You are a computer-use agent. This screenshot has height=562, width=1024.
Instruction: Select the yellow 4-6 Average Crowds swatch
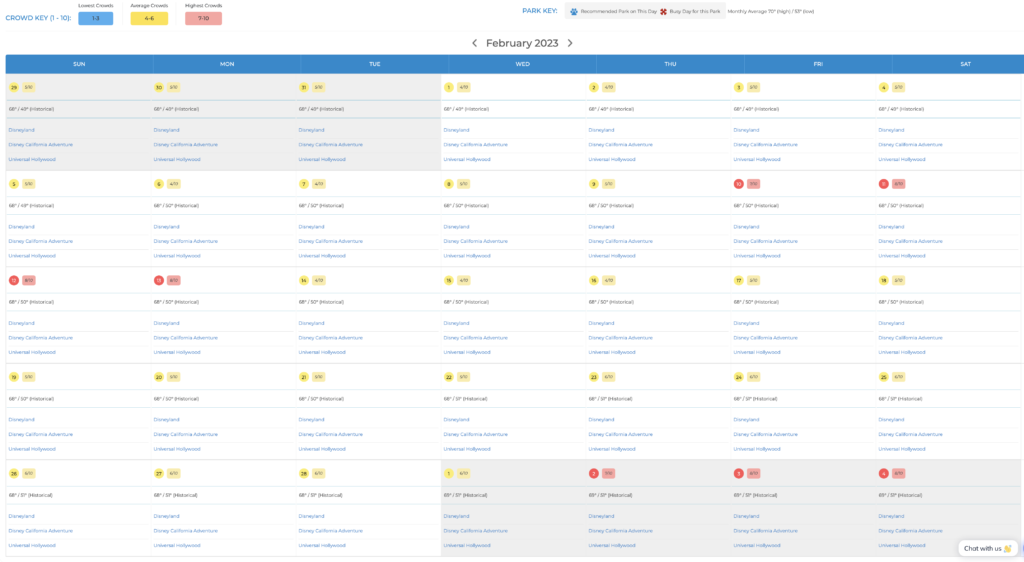click(x=149, y=18)
